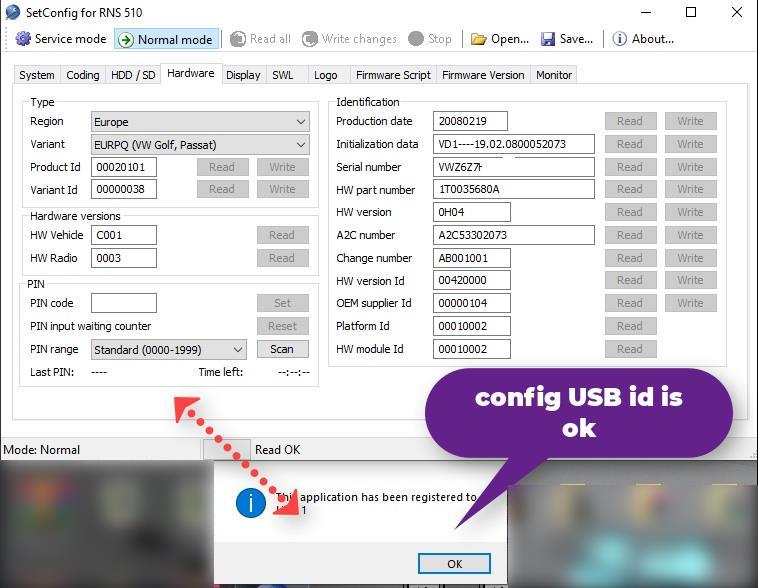The width and height of the screenshot is (758, 588).
Task: Switch to the Coding tab
Action: click(x=83, y=75)
